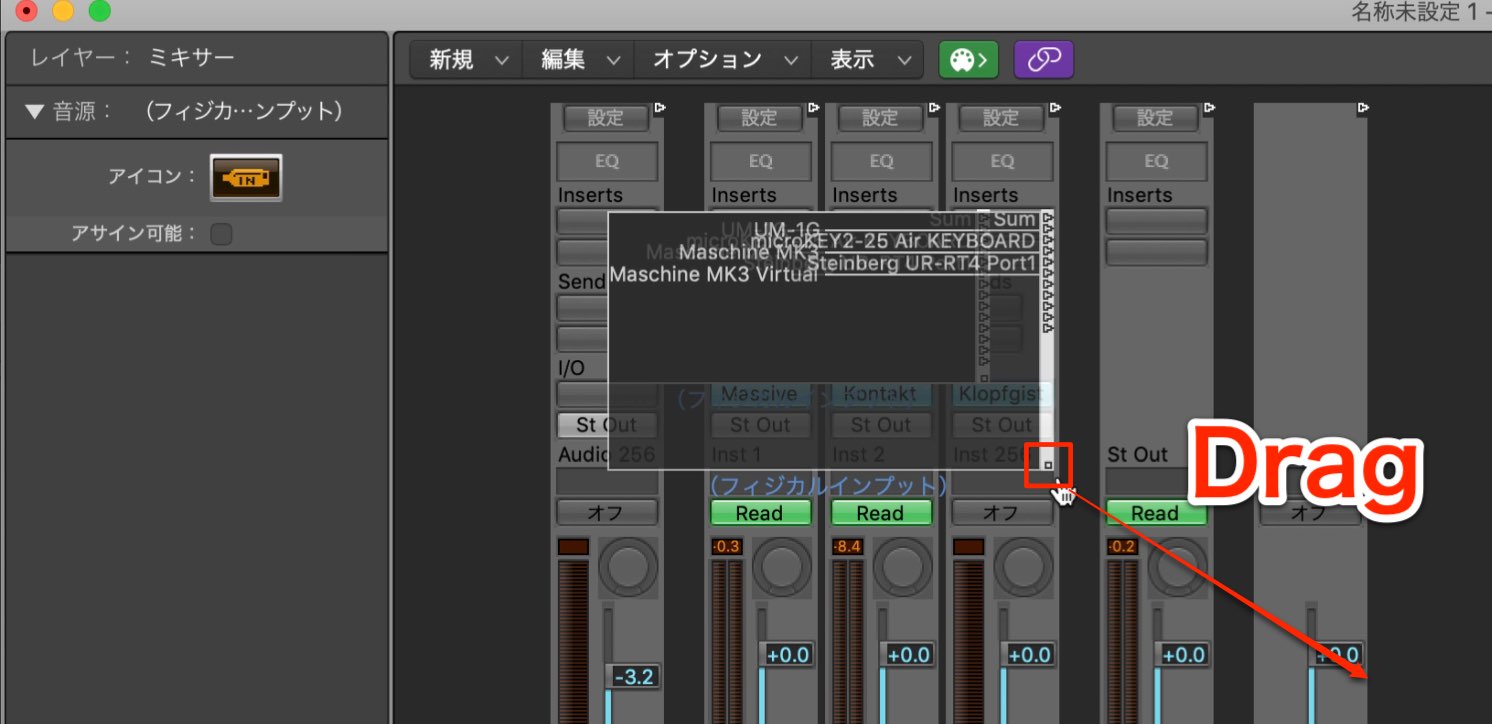Viewport: 1492px width, 724px height.
Task: Click the EQ display on Audio 256 strip
Action: [606, 161]
